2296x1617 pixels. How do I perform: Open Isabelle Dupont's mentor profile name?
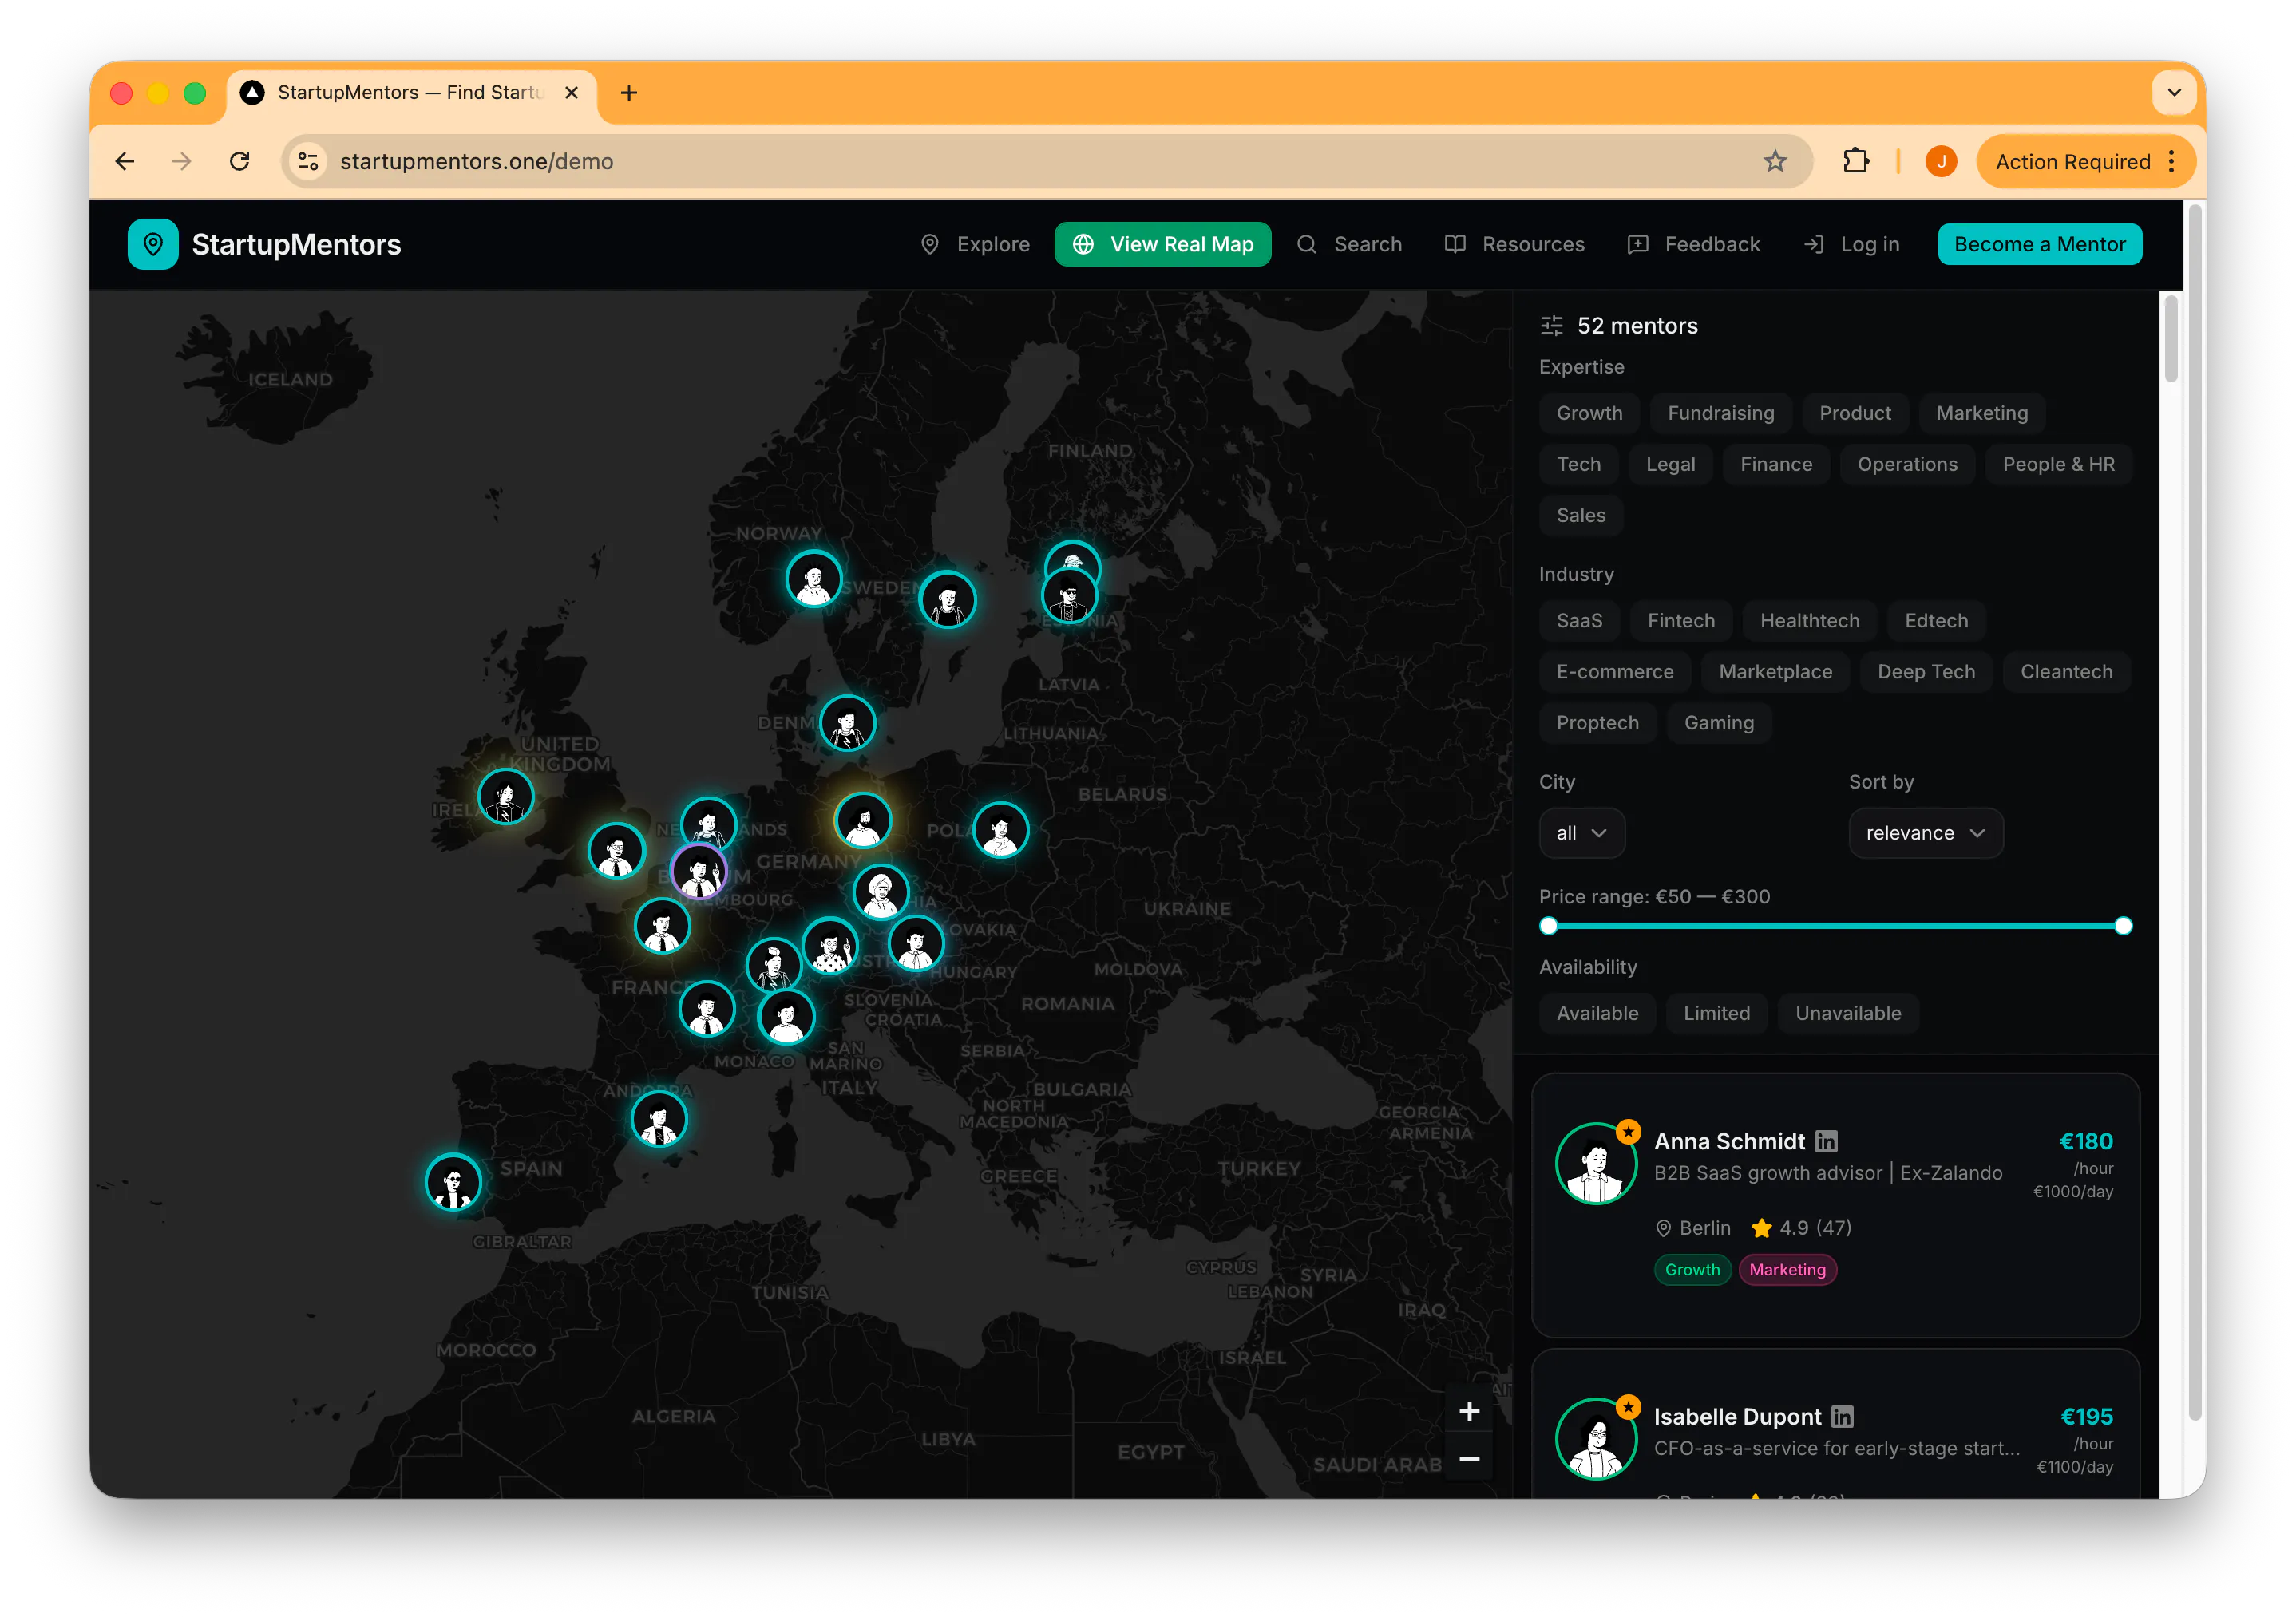[1737, 1416]
